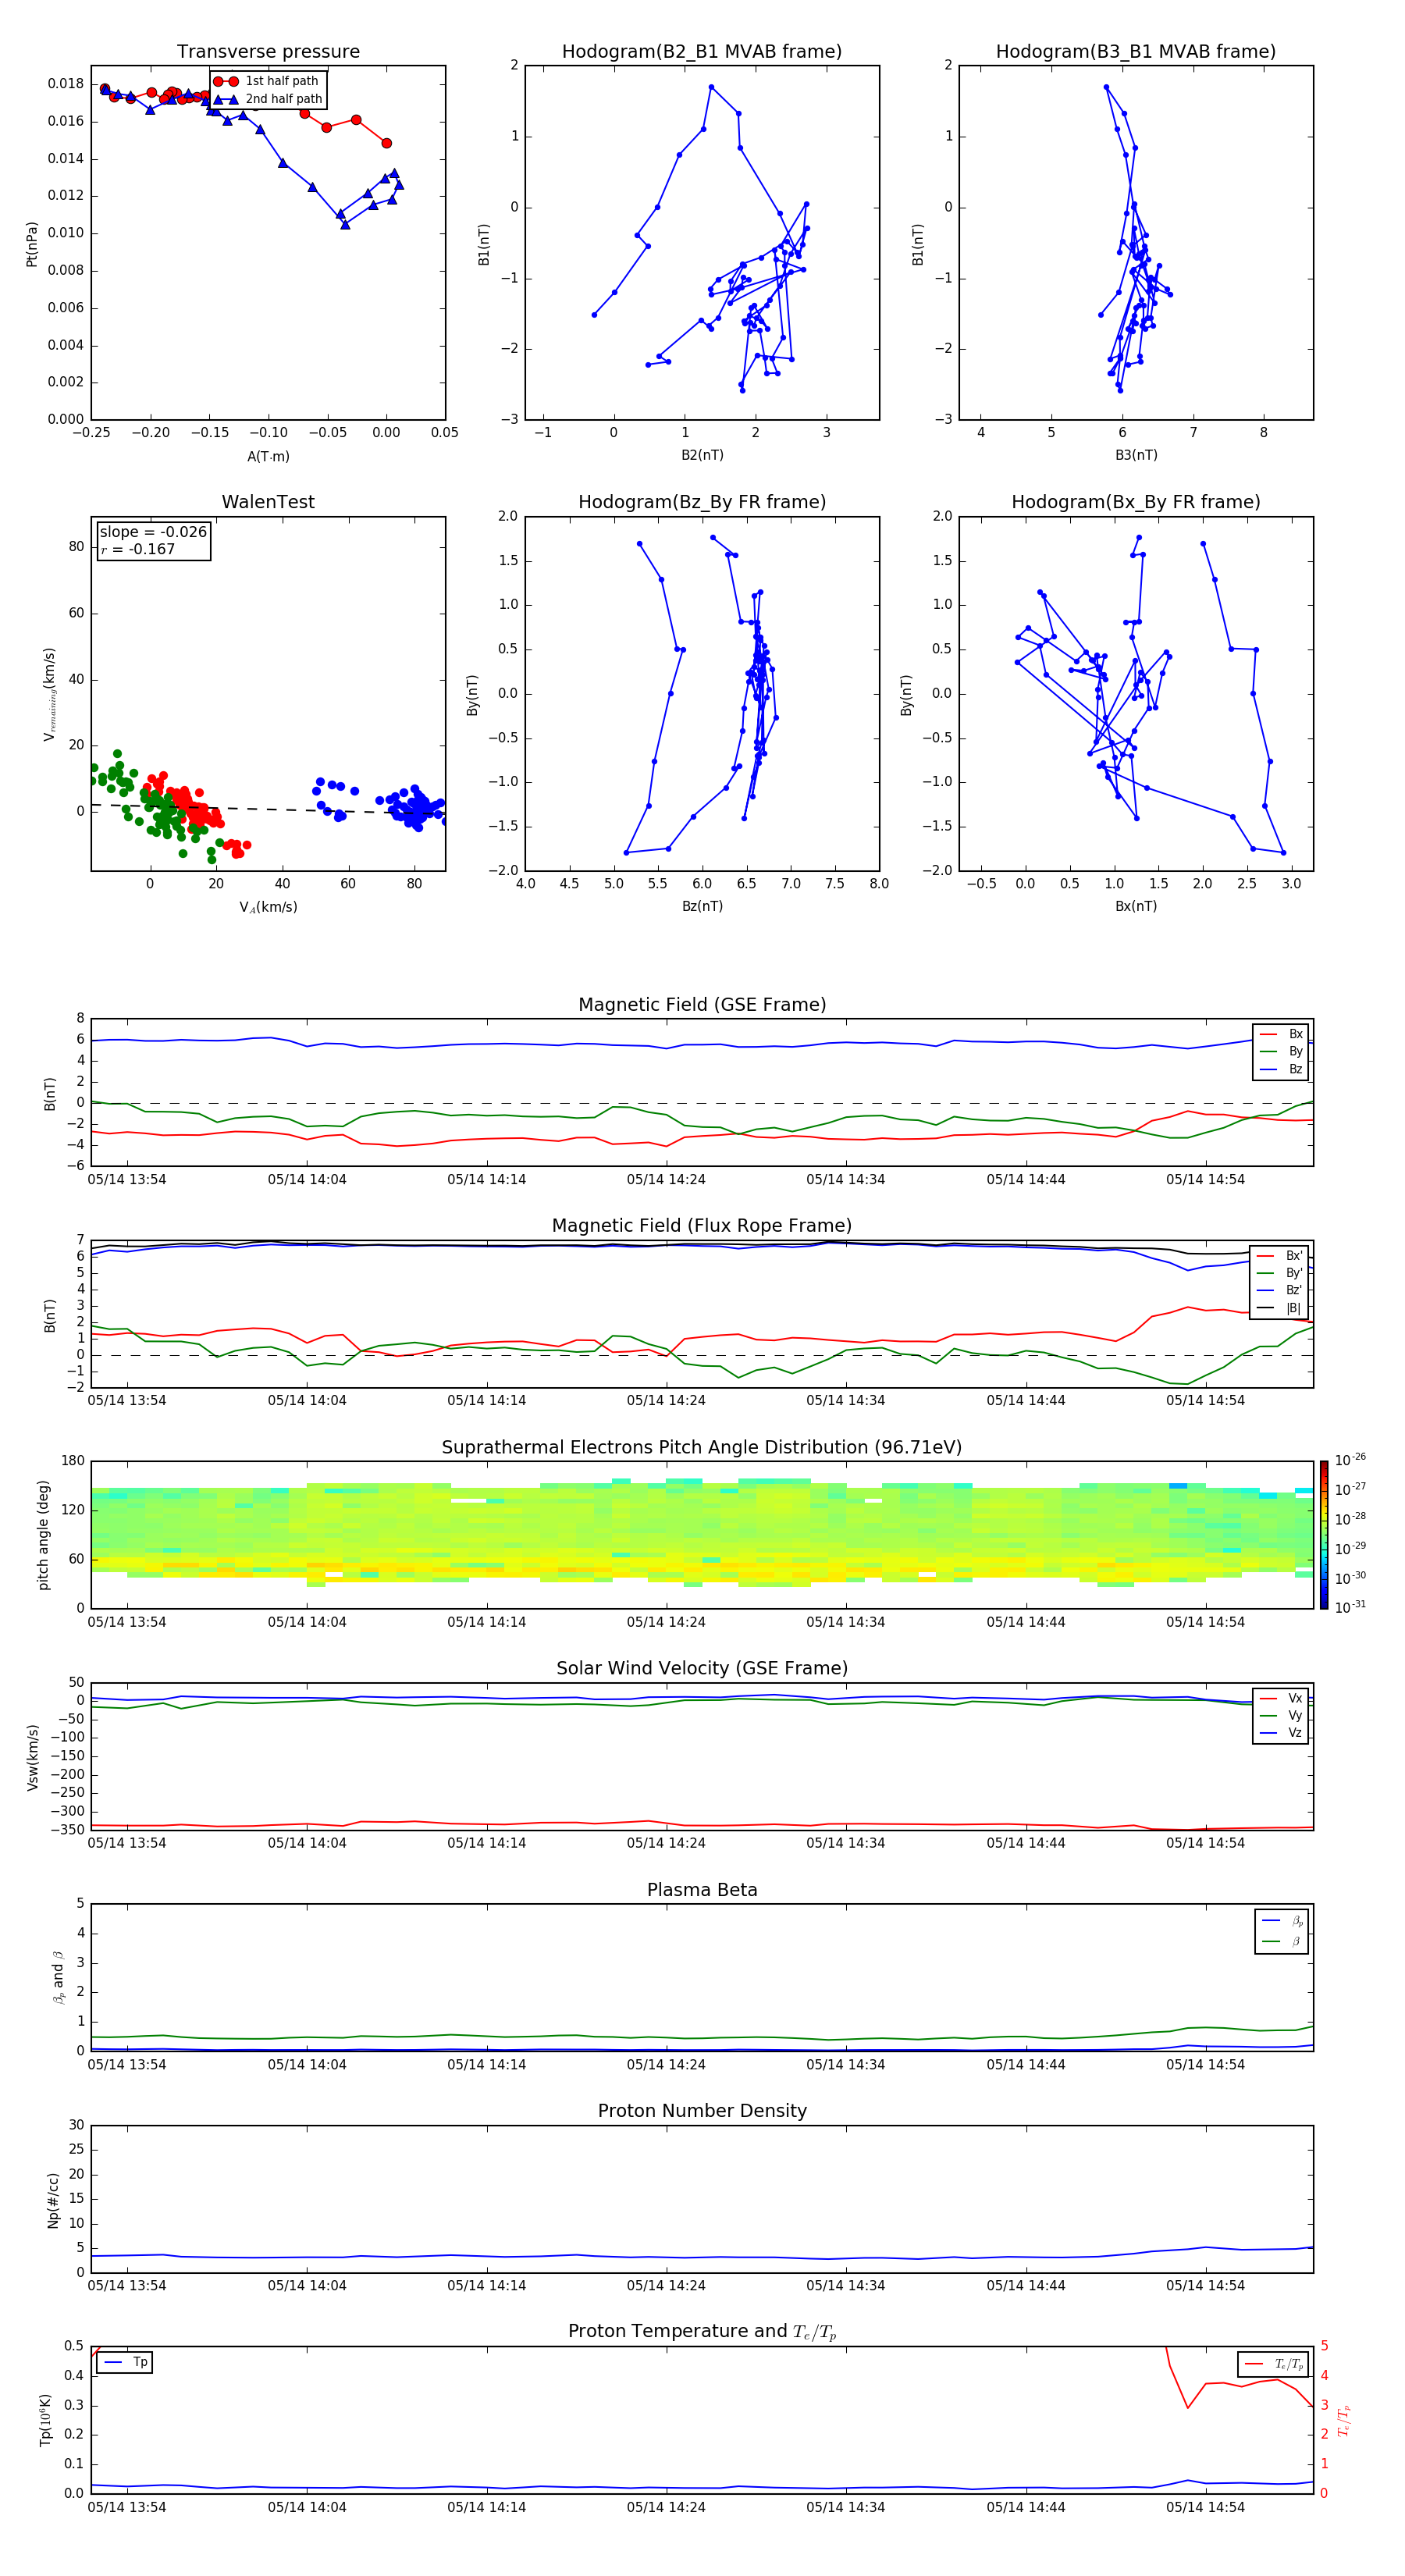Click "05/14 14:54" tick under Proton Number Density plot
The width and height of the screenshot is (1405, 2576).
(x=1205, y=2286)
